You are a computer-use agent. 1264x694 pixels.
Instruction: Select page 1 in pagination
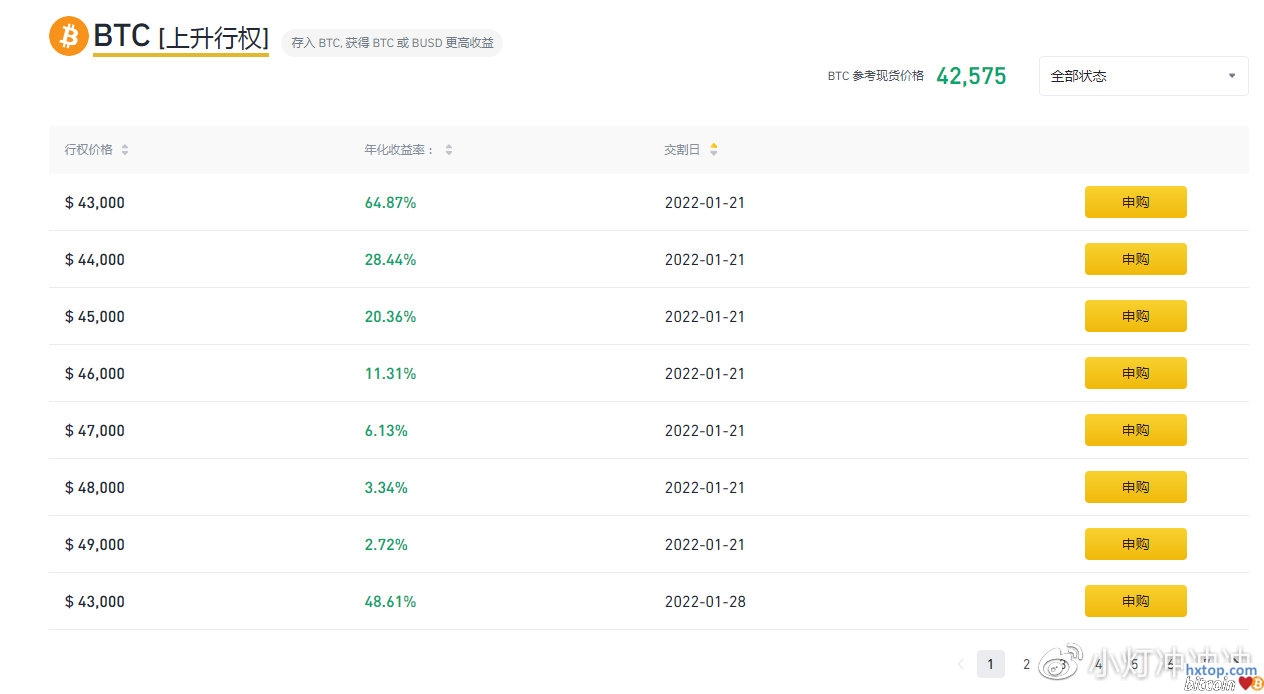click(990, 664)
